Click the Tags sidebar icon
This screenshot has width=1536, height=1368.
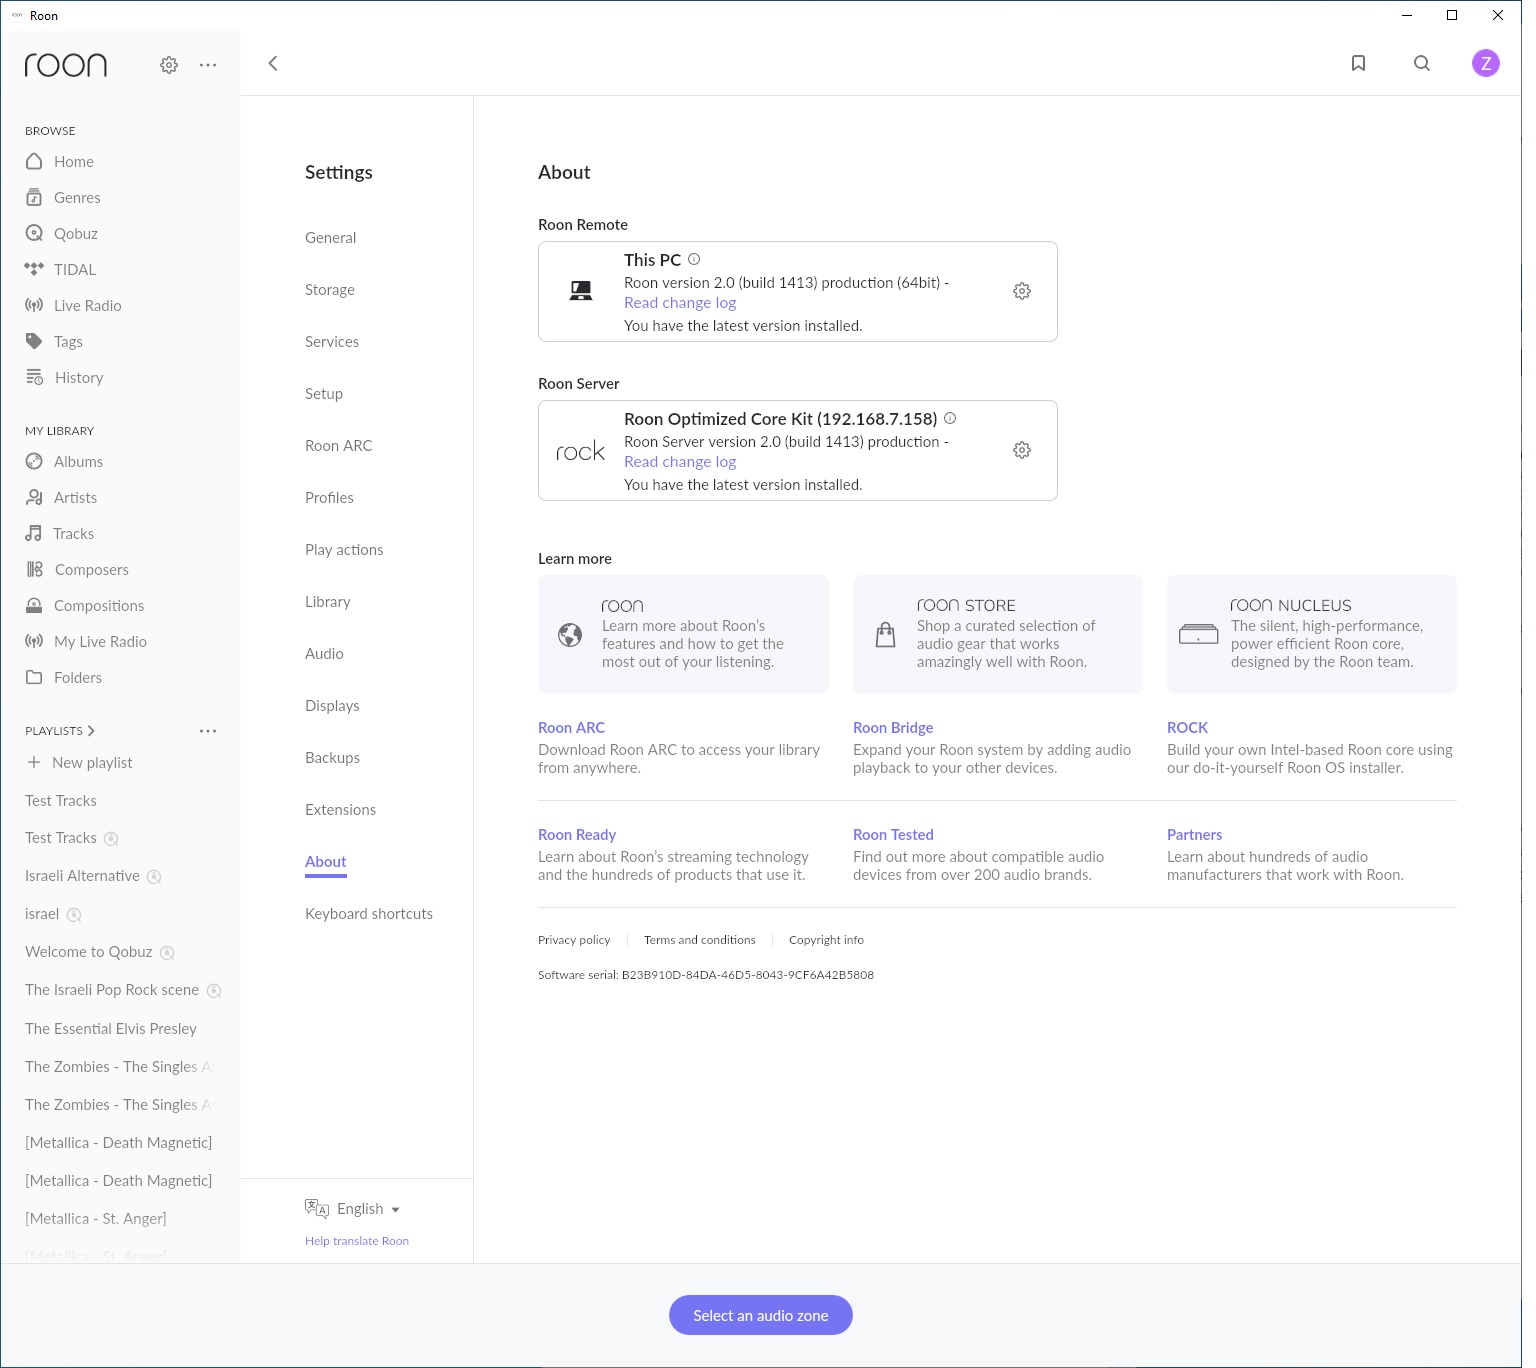(34, 341)
